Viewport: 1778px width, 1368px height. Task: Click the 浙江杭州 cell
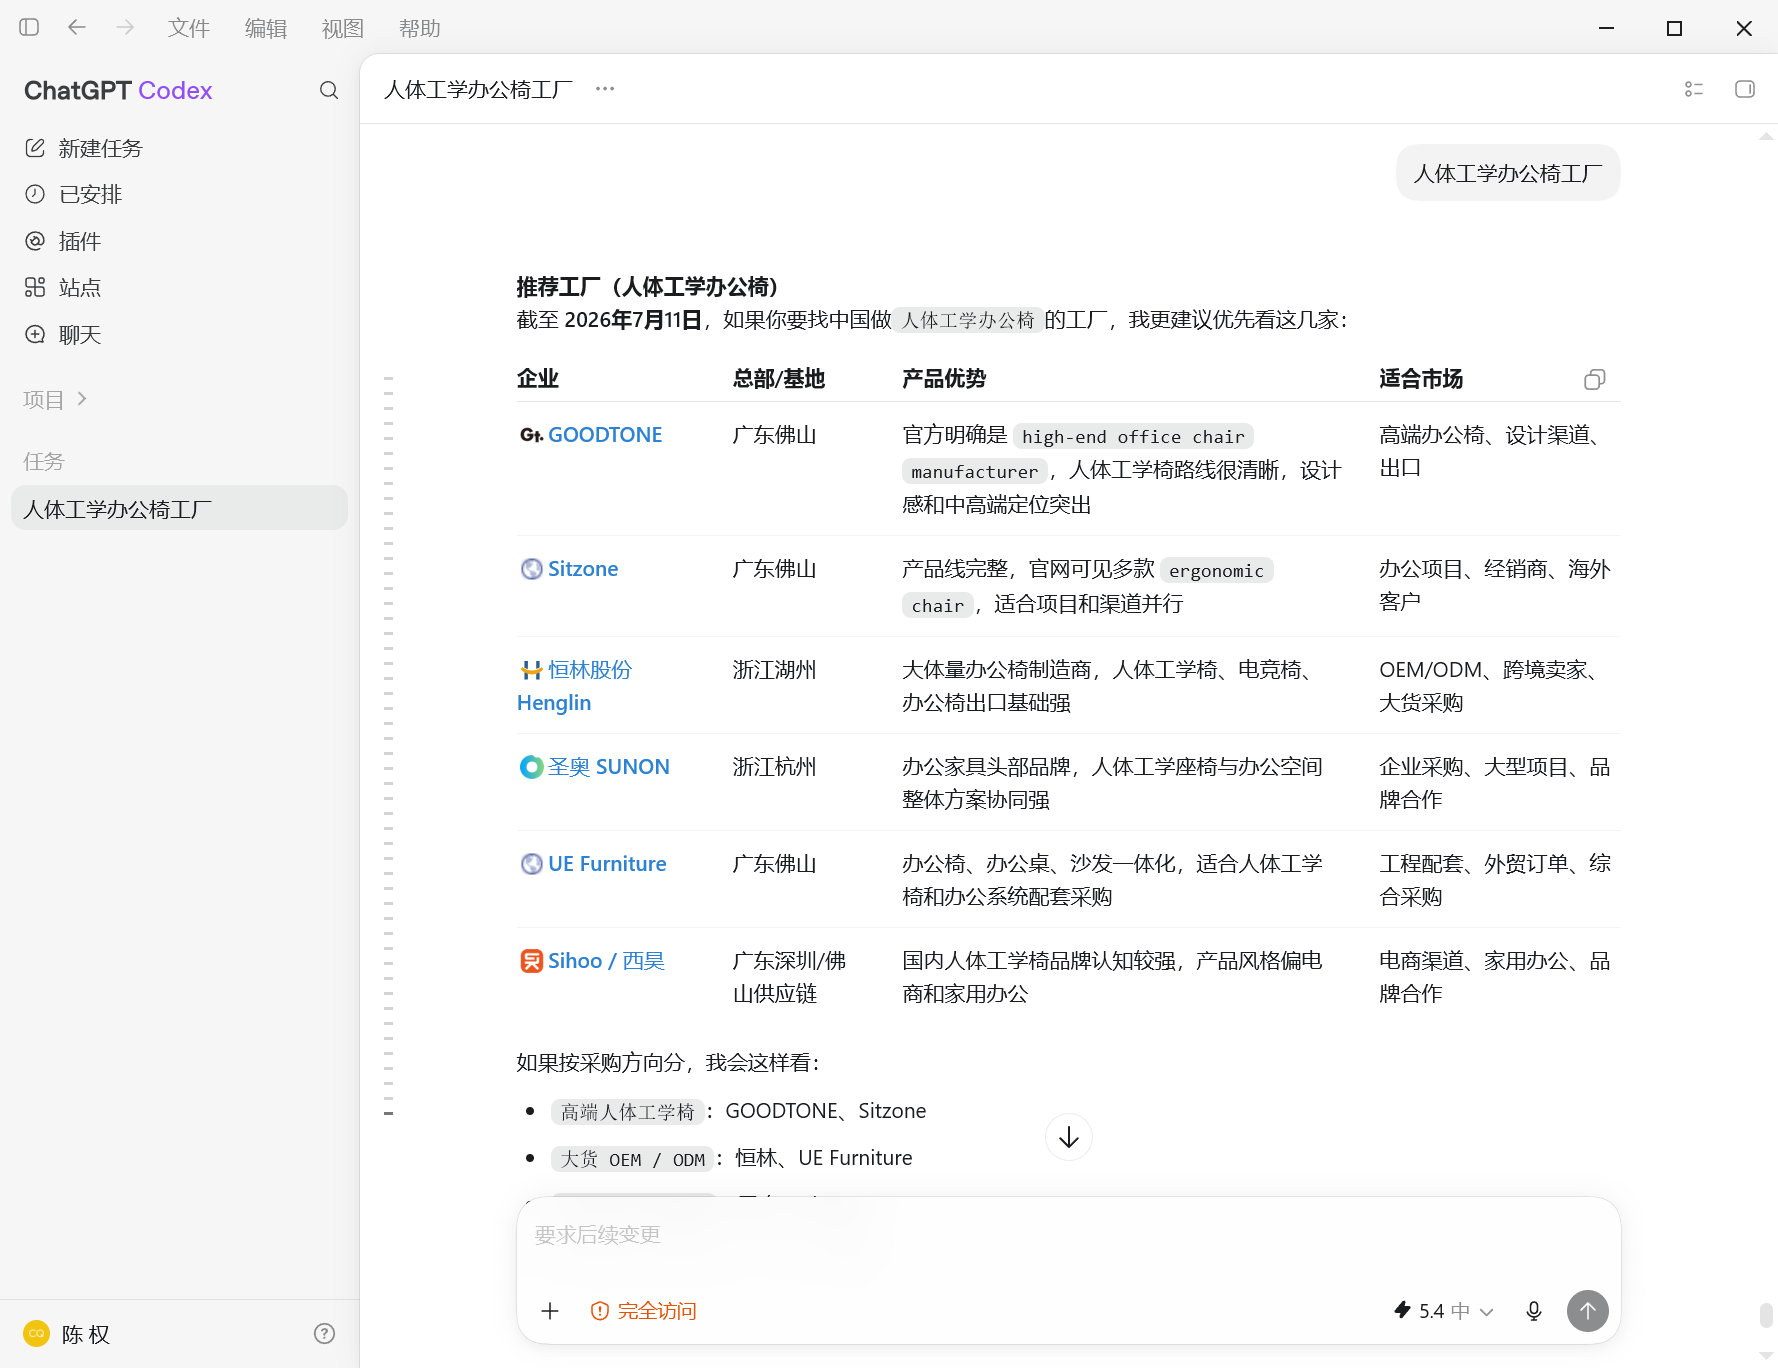click(x=774, y=767)
